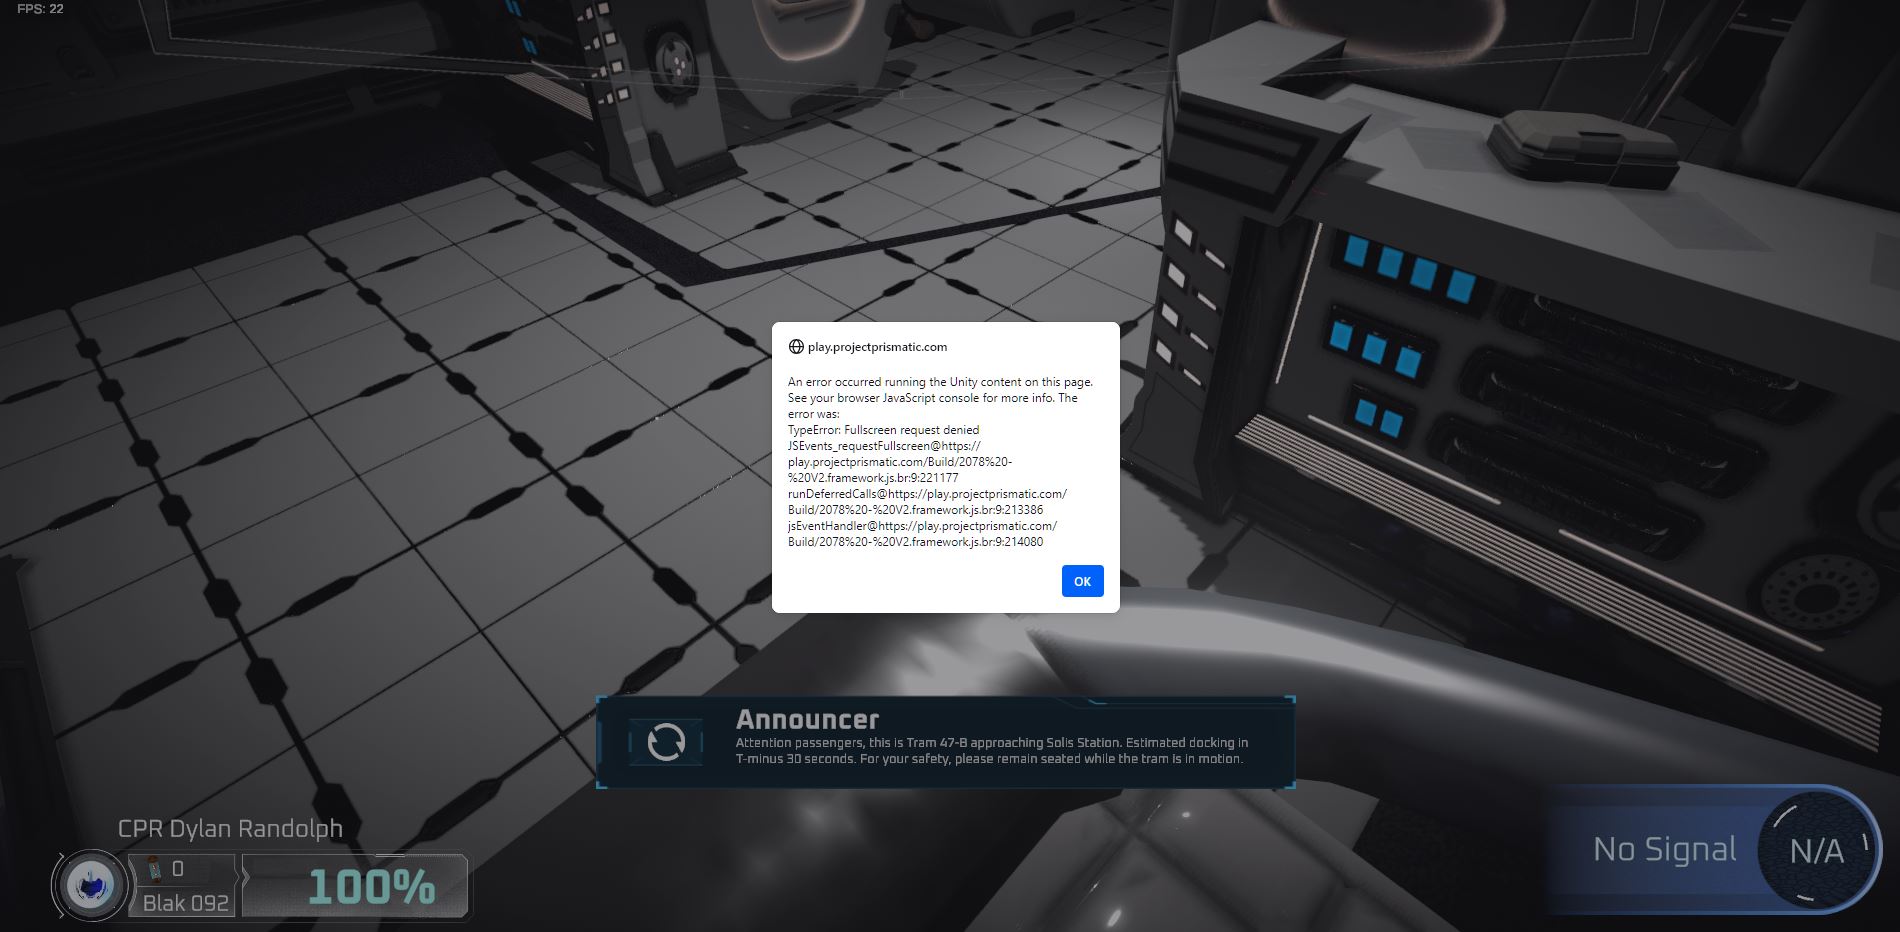Click the jsEventHandler stack trace line
Image resolution: width=1900 pixels, height=932 pixels.
coord(922,534)
